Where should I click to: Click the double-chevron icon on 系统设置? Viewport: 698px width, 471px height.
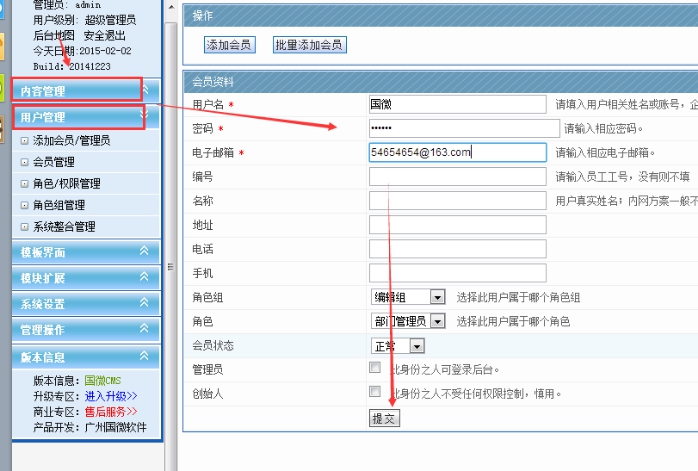pos(145,304)
